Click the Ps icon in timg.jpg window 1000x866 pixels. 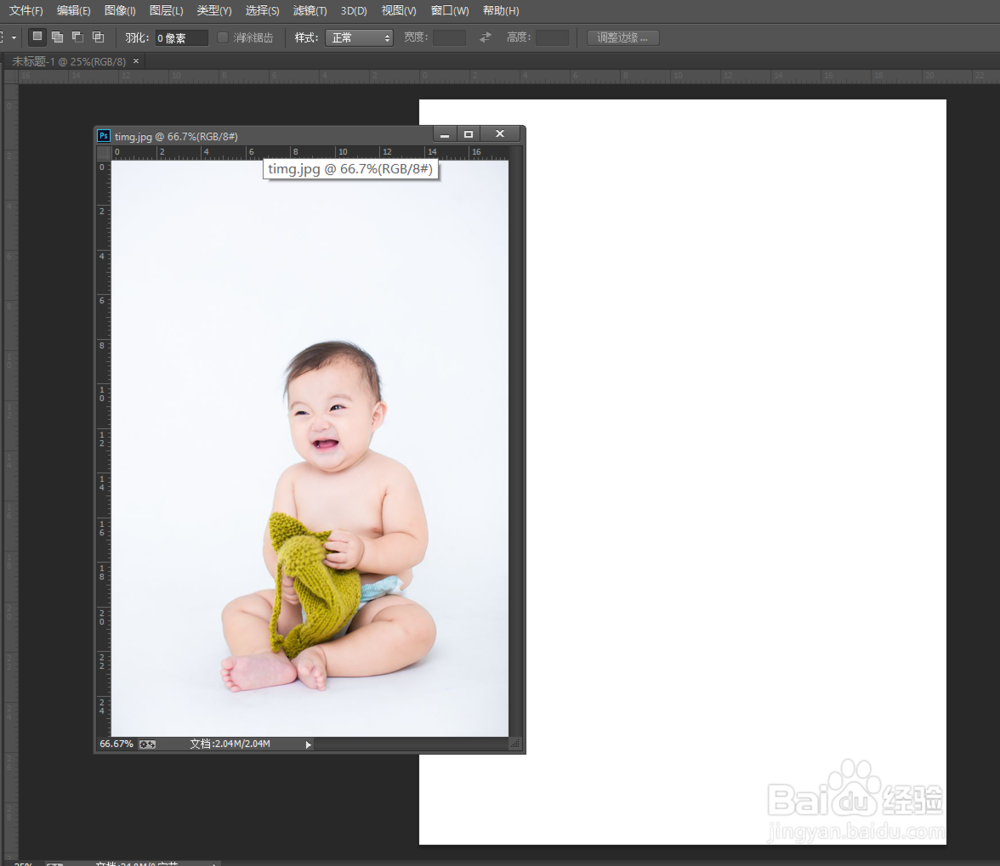pyautogui.click(x=103, y=136)
